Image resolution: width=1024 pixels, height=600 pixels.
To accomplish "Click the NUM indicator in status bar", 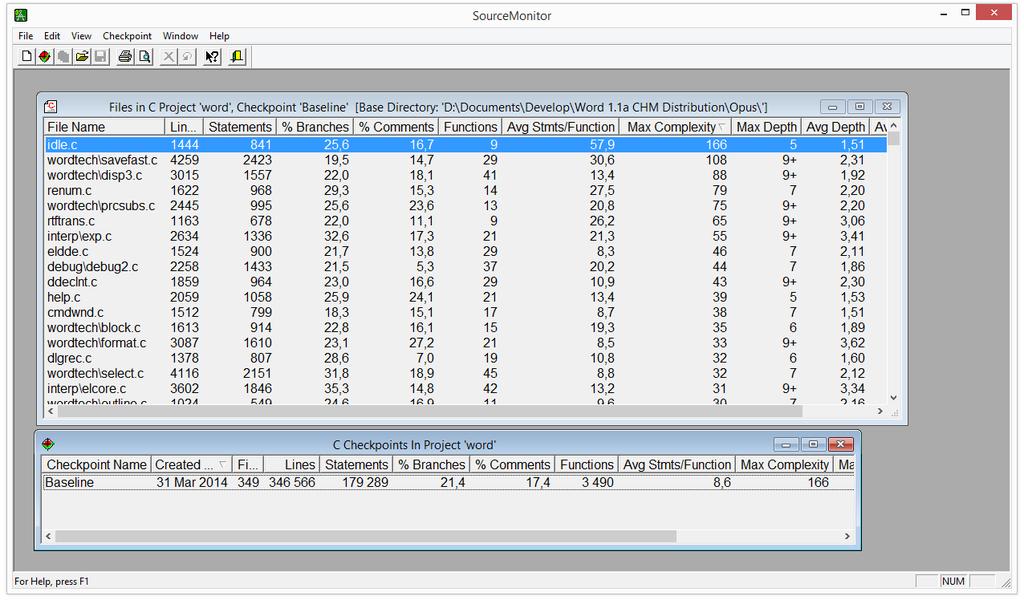I will 953,581.
